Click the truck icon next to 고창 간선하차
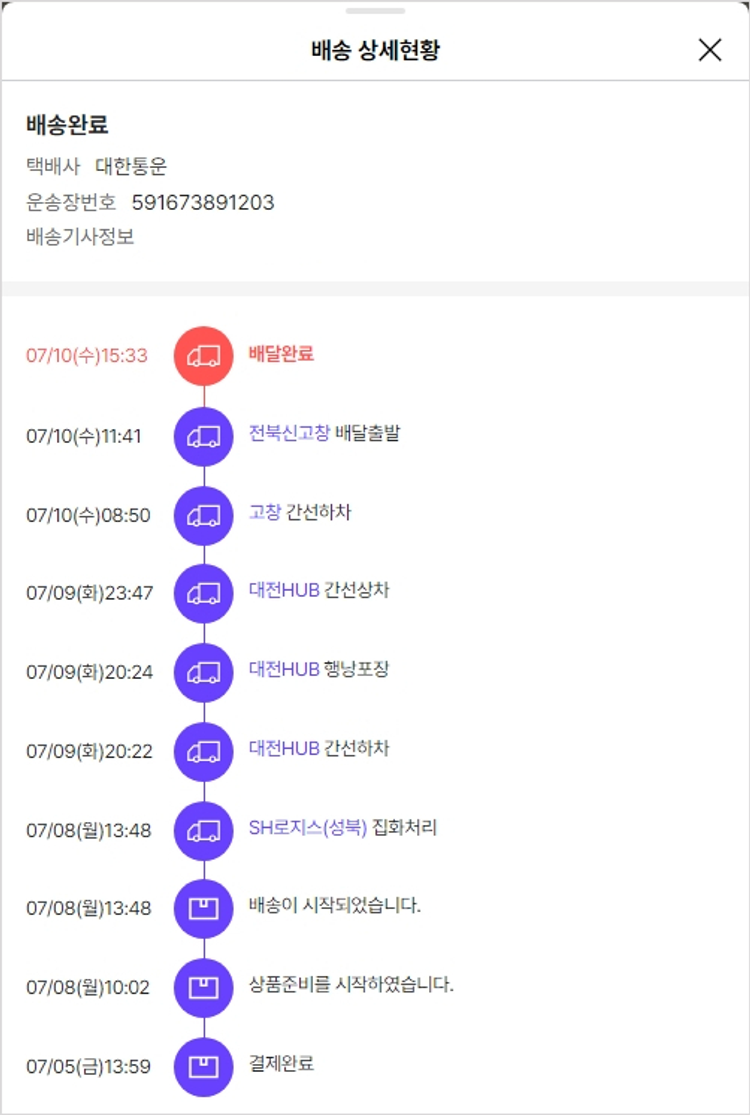Viewport: 750px width, 1115px height. [x=204, y=514]
